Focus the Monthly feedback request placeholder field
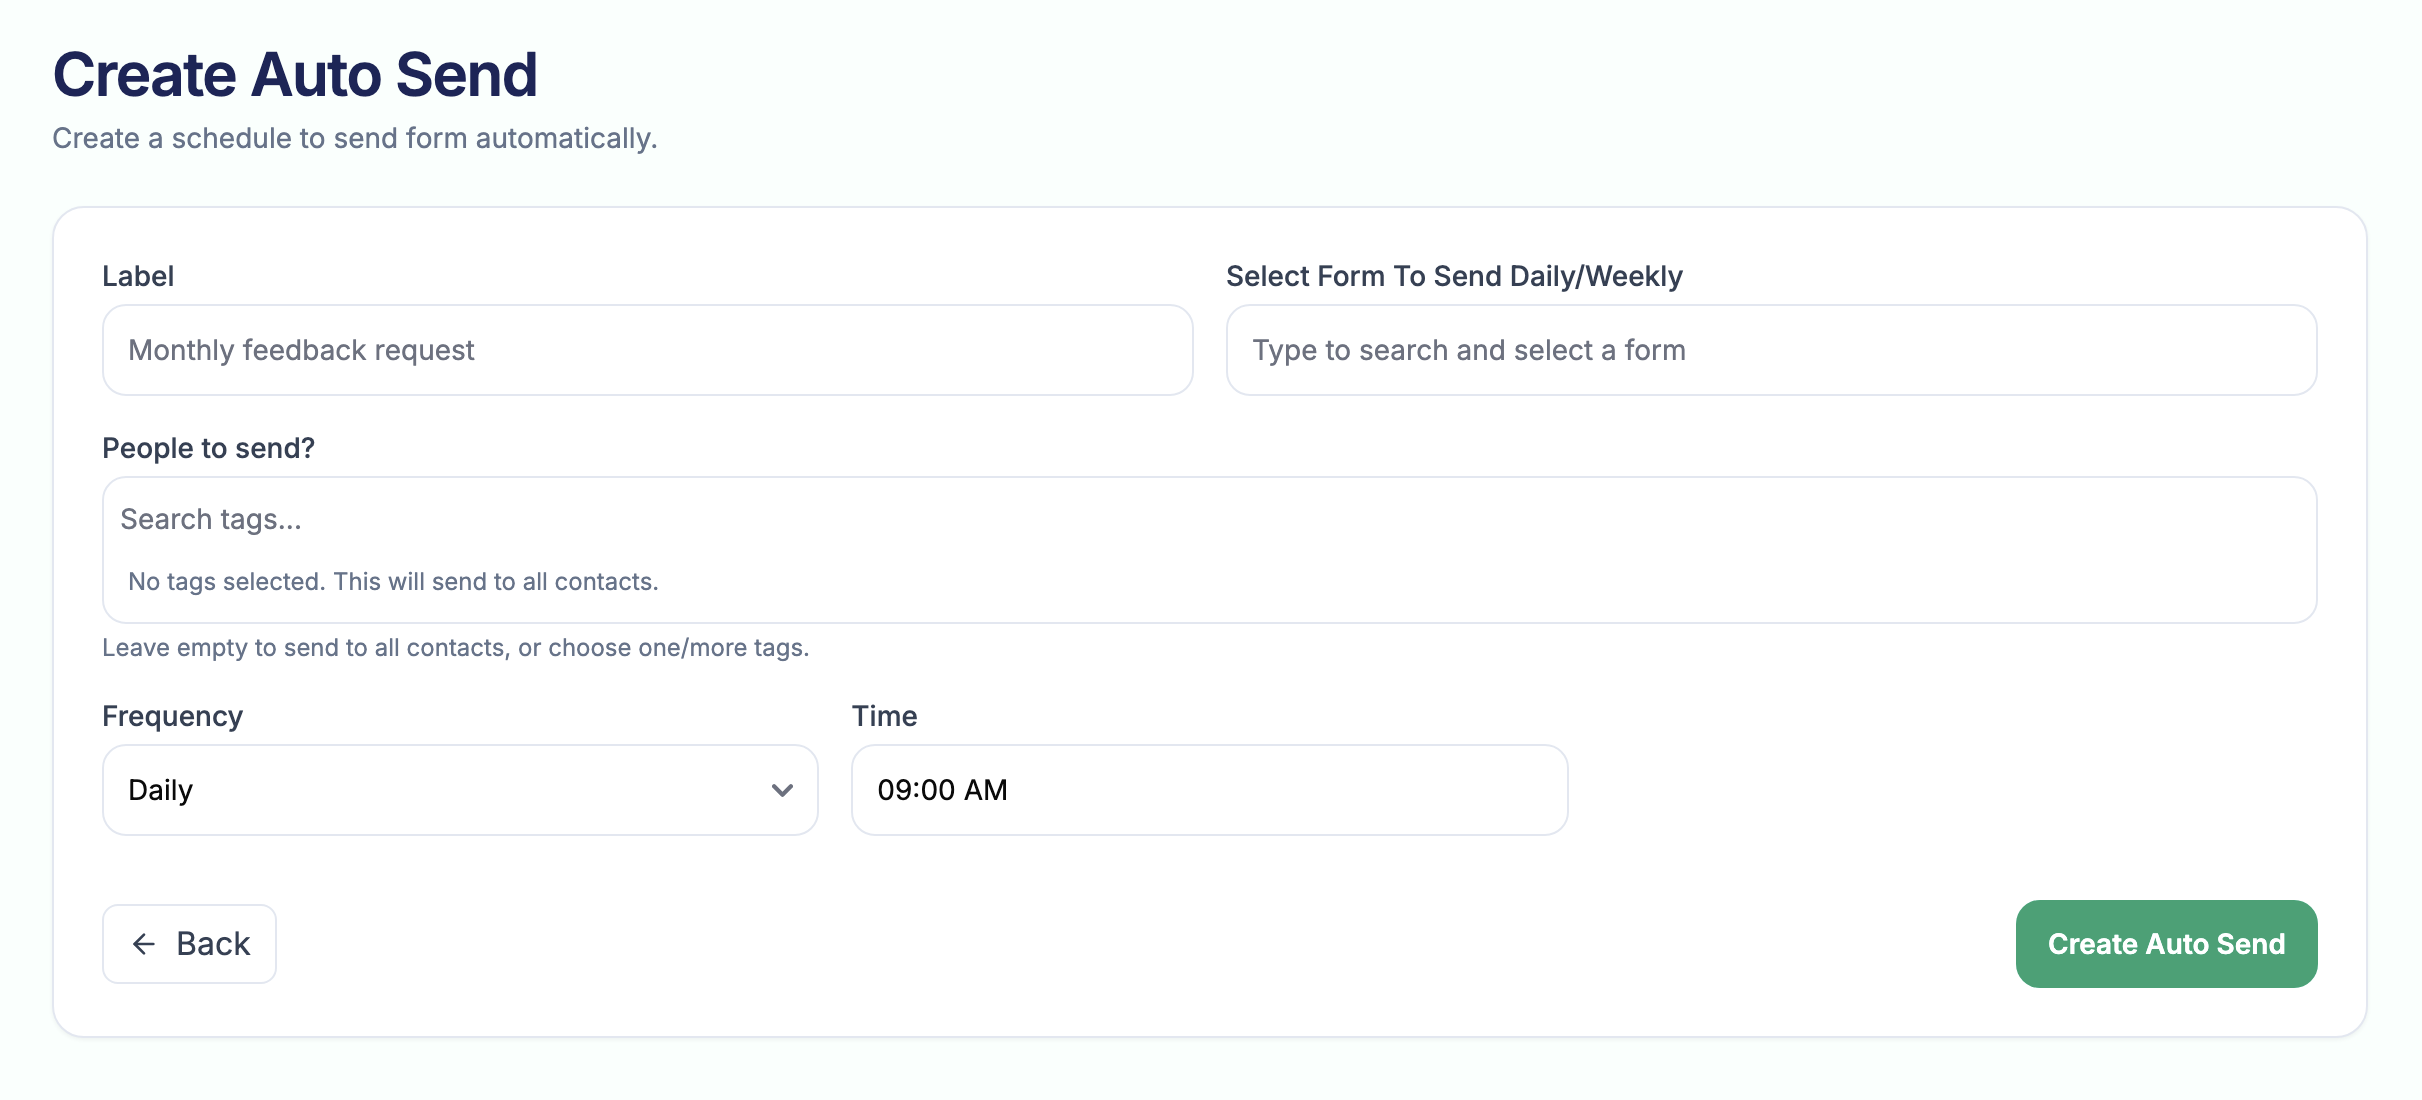The height and width of the screenshot is (1100, 2422). pos(646,350)
